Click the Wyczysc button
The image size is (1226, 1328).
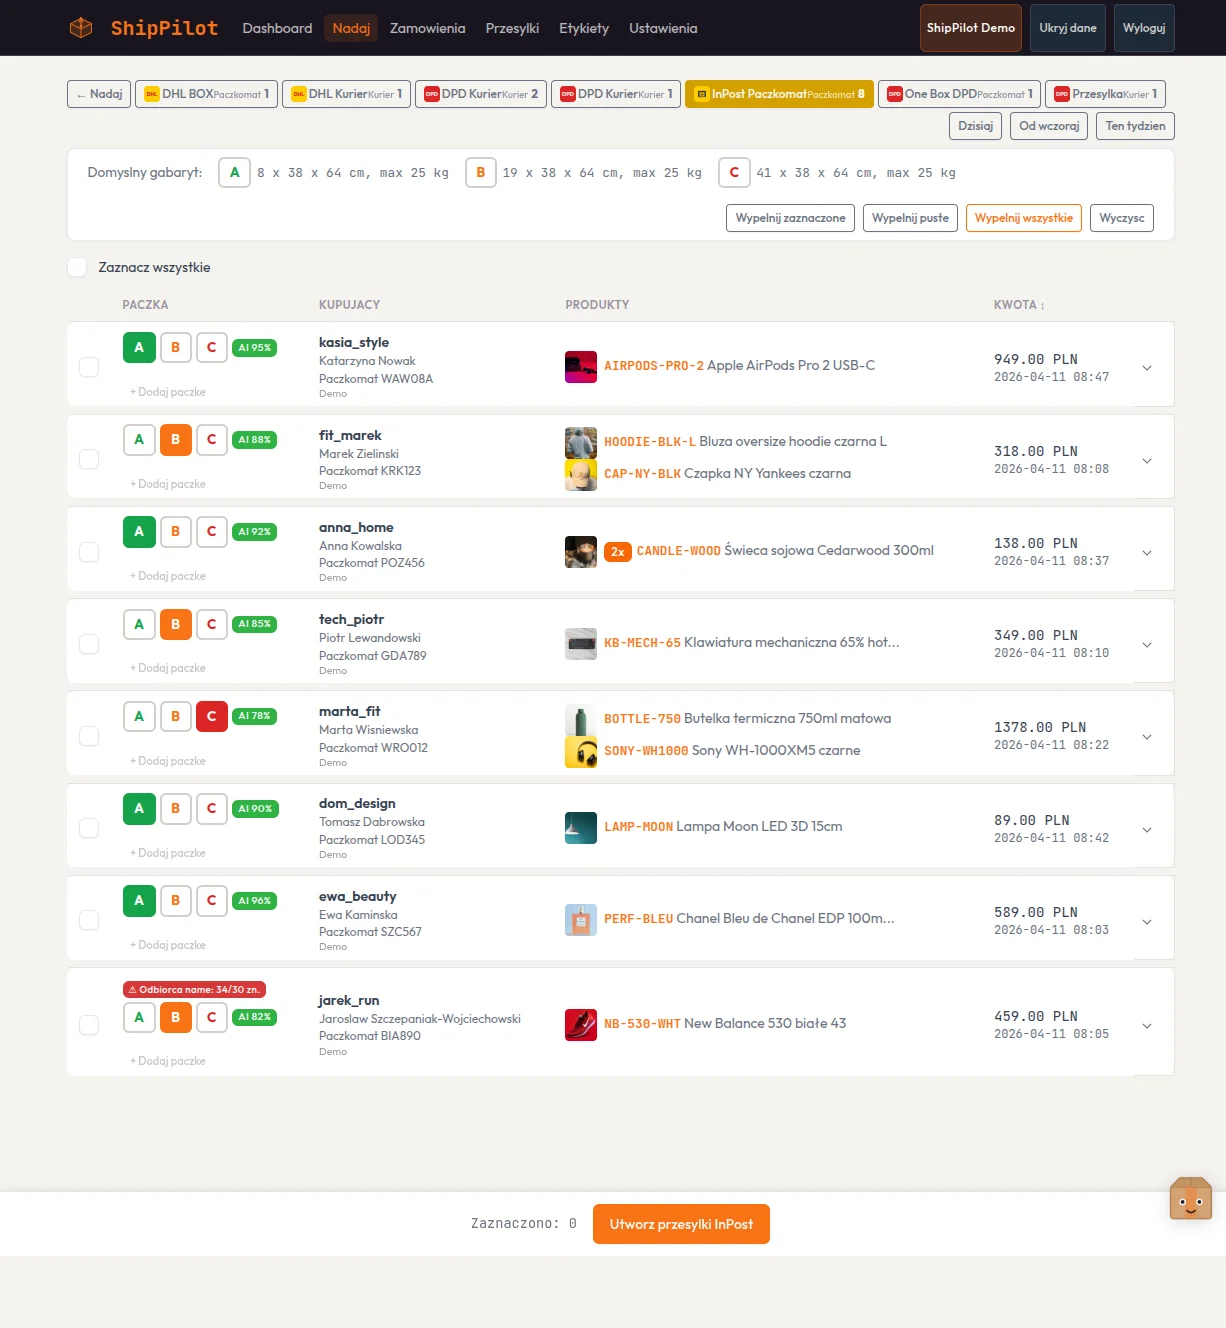pyautogui.click(x=1121, y=218)
